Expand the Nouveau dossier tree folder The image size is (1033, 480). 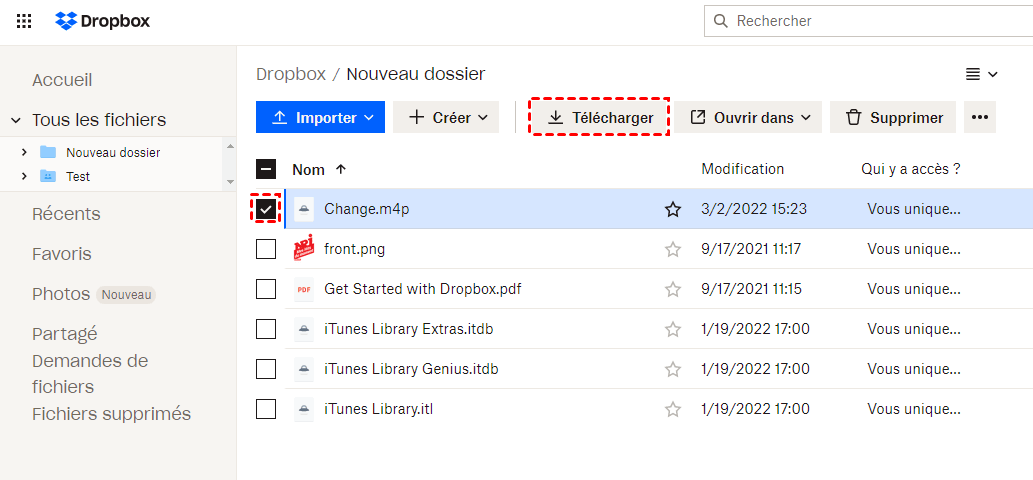click(24, 152)
